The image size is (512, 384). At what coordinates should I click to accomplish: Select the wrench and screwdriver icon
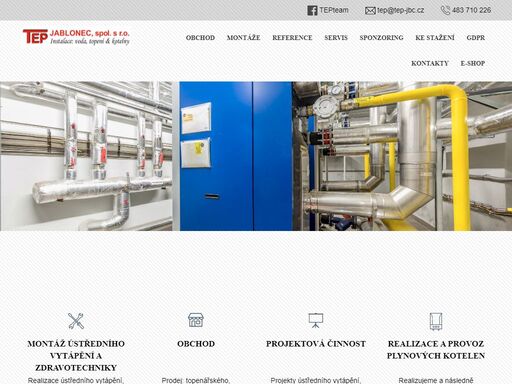tap(76, 321)
